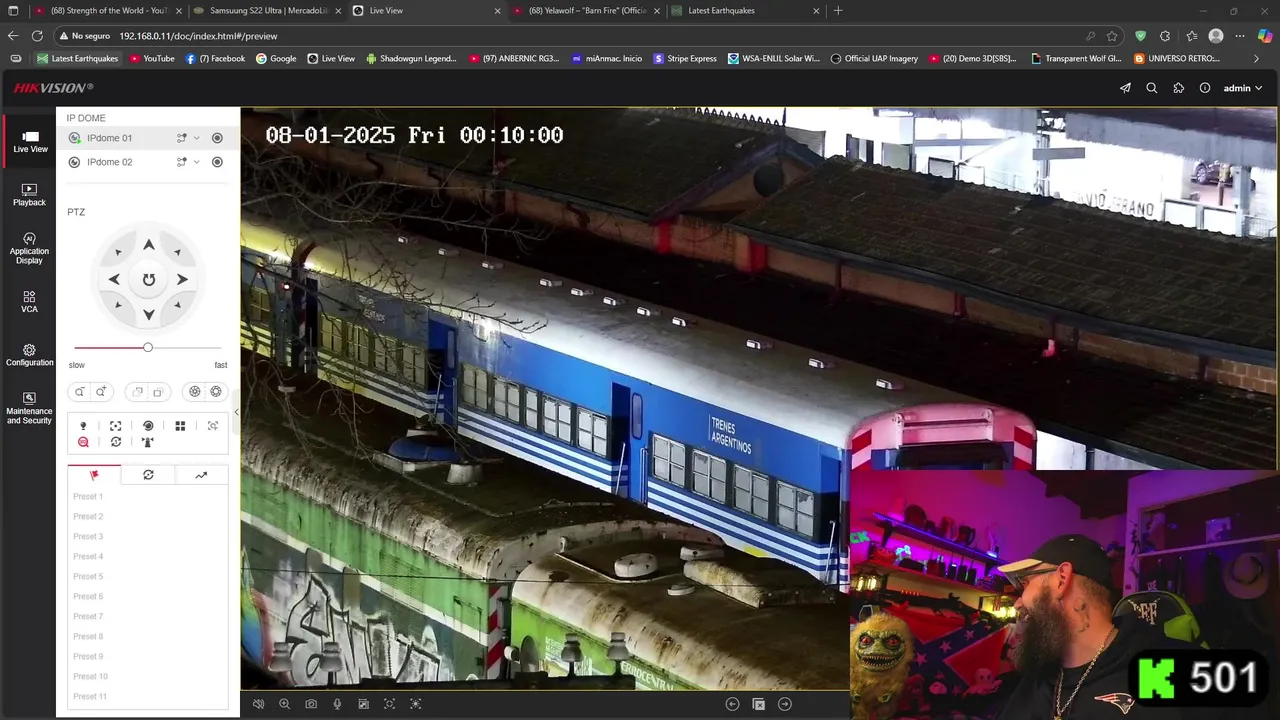1280x720 pixels.
Task: Switch to Samsung S22 Ultra MercadoLibre tab
Action: 267,11
